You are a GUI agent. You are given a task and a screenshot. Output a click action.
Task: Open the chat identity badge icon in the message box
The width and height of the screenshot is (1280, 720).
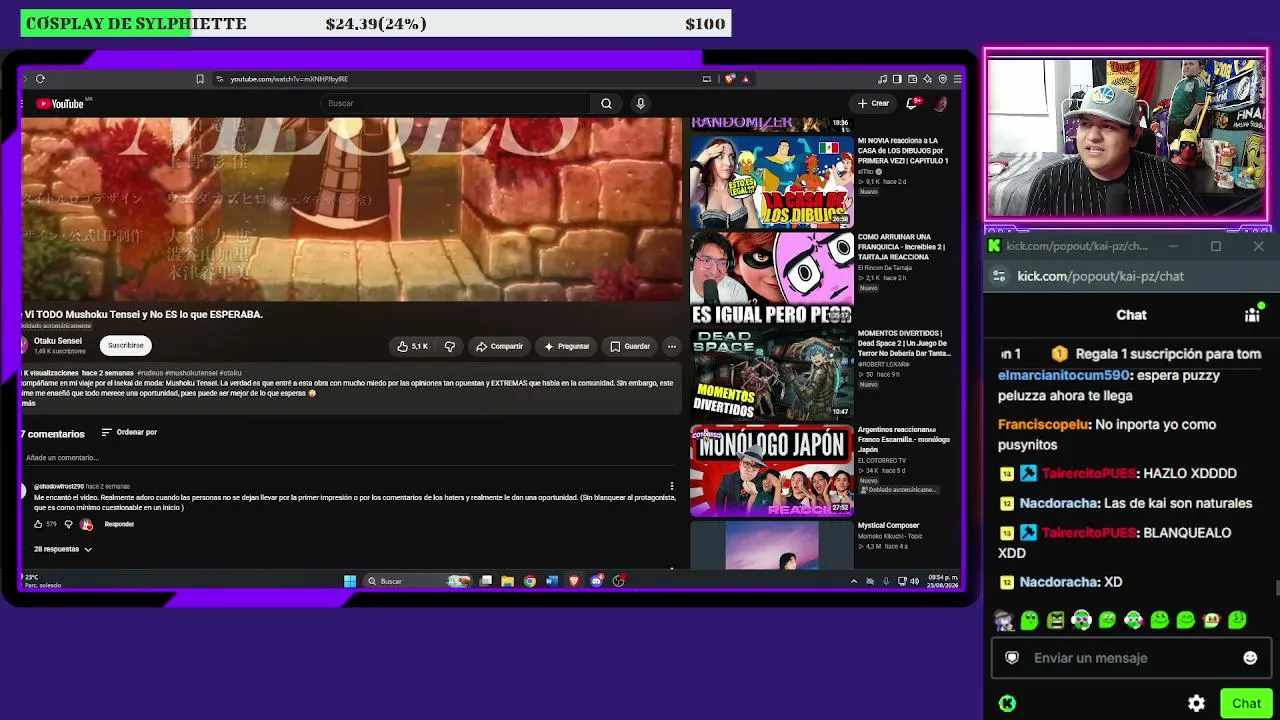click(x=1012, y=658)
